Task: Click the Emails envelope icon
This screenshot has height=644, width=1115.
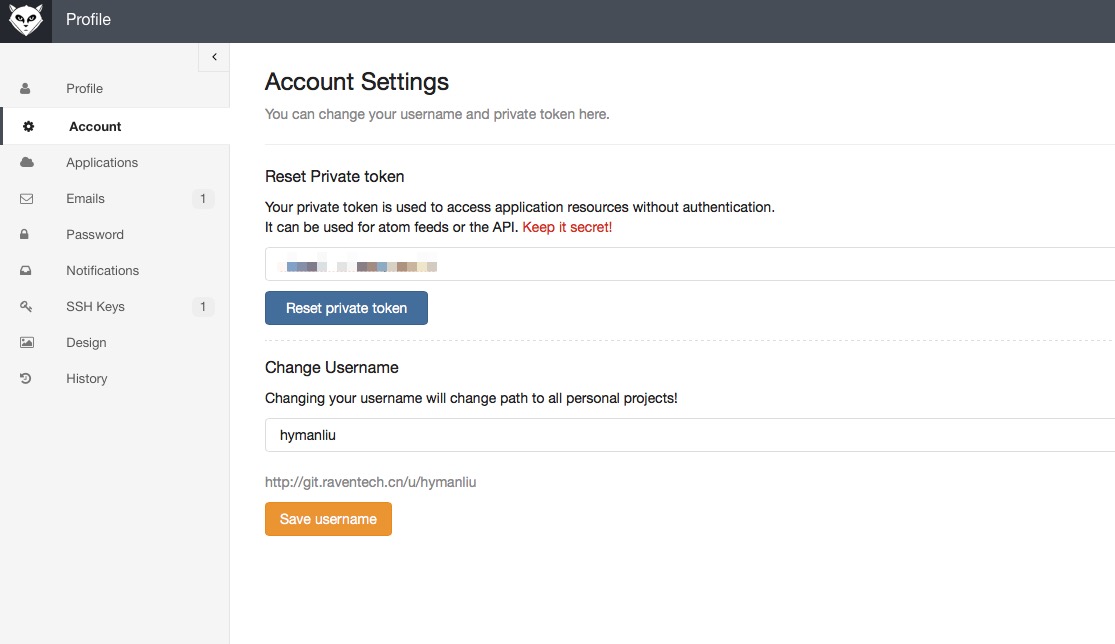Action: pos(27,199)
